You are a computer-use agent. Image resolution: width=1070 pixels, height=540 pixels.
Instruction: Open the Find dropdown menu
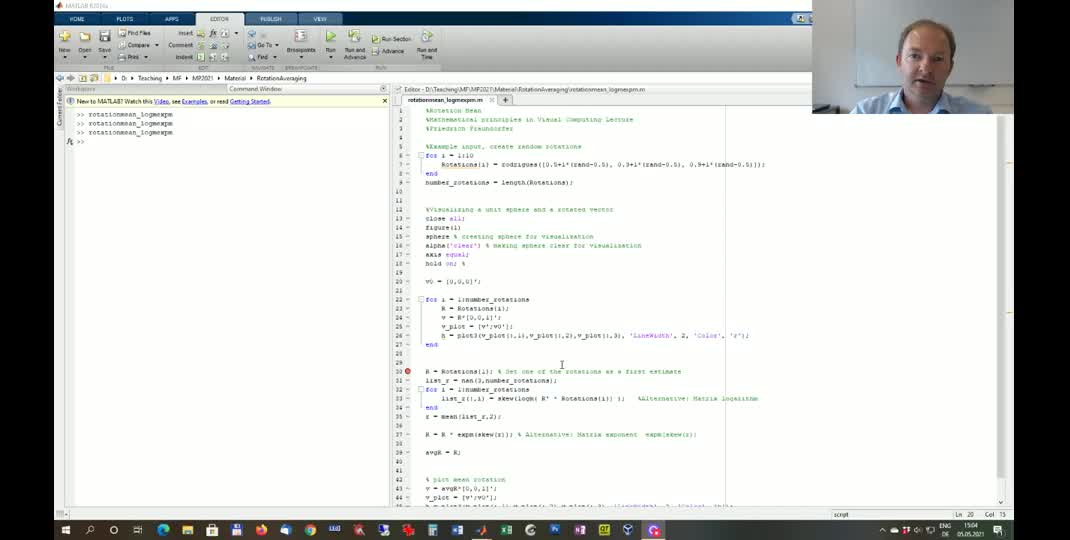point(275,57)
